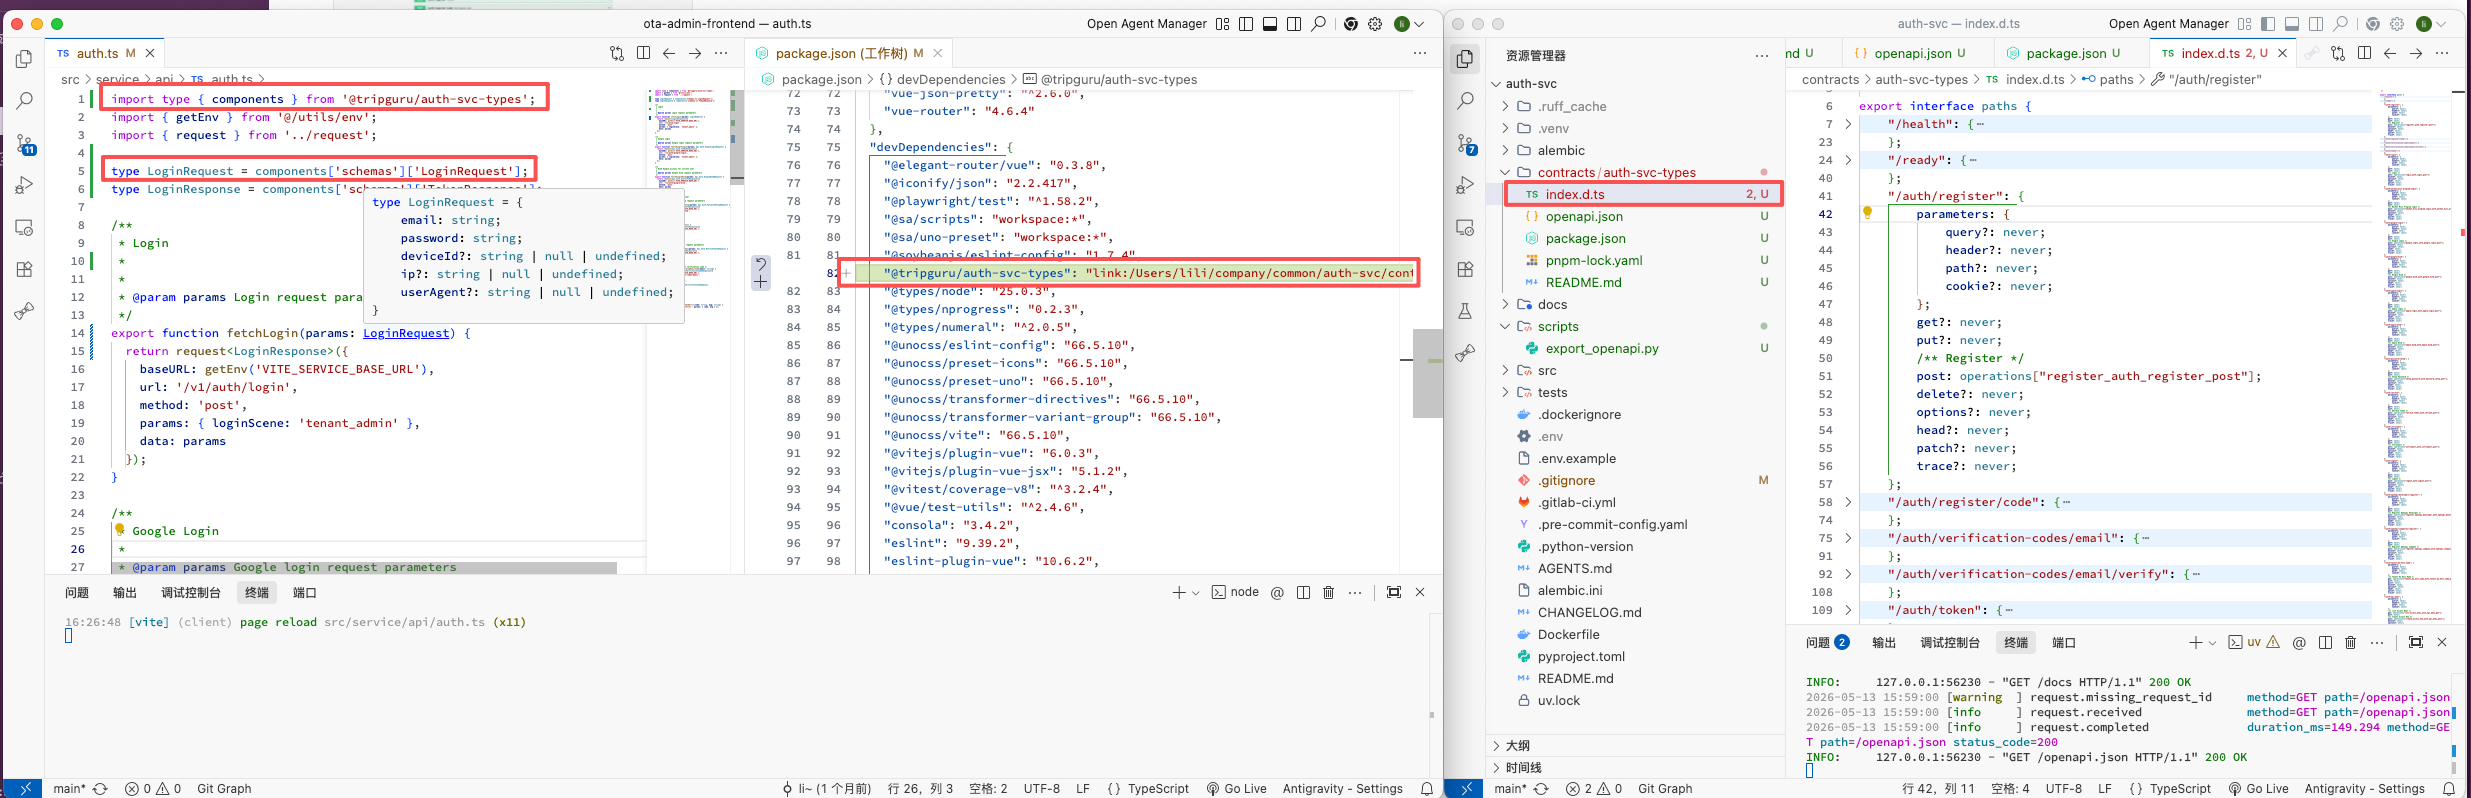Click Open Agent Manager in left window
This screenshot has height=798, width=2471.
point(1147,24)
